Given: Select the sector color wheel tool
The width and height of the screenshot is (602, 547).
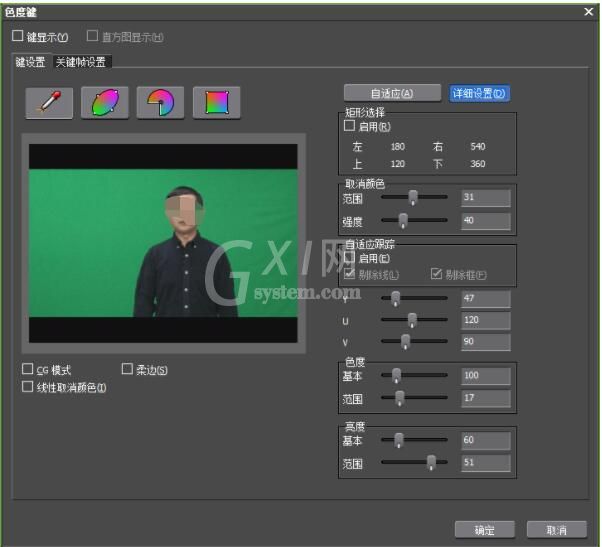Looking at the screenshot, I should tap(160, 102).
